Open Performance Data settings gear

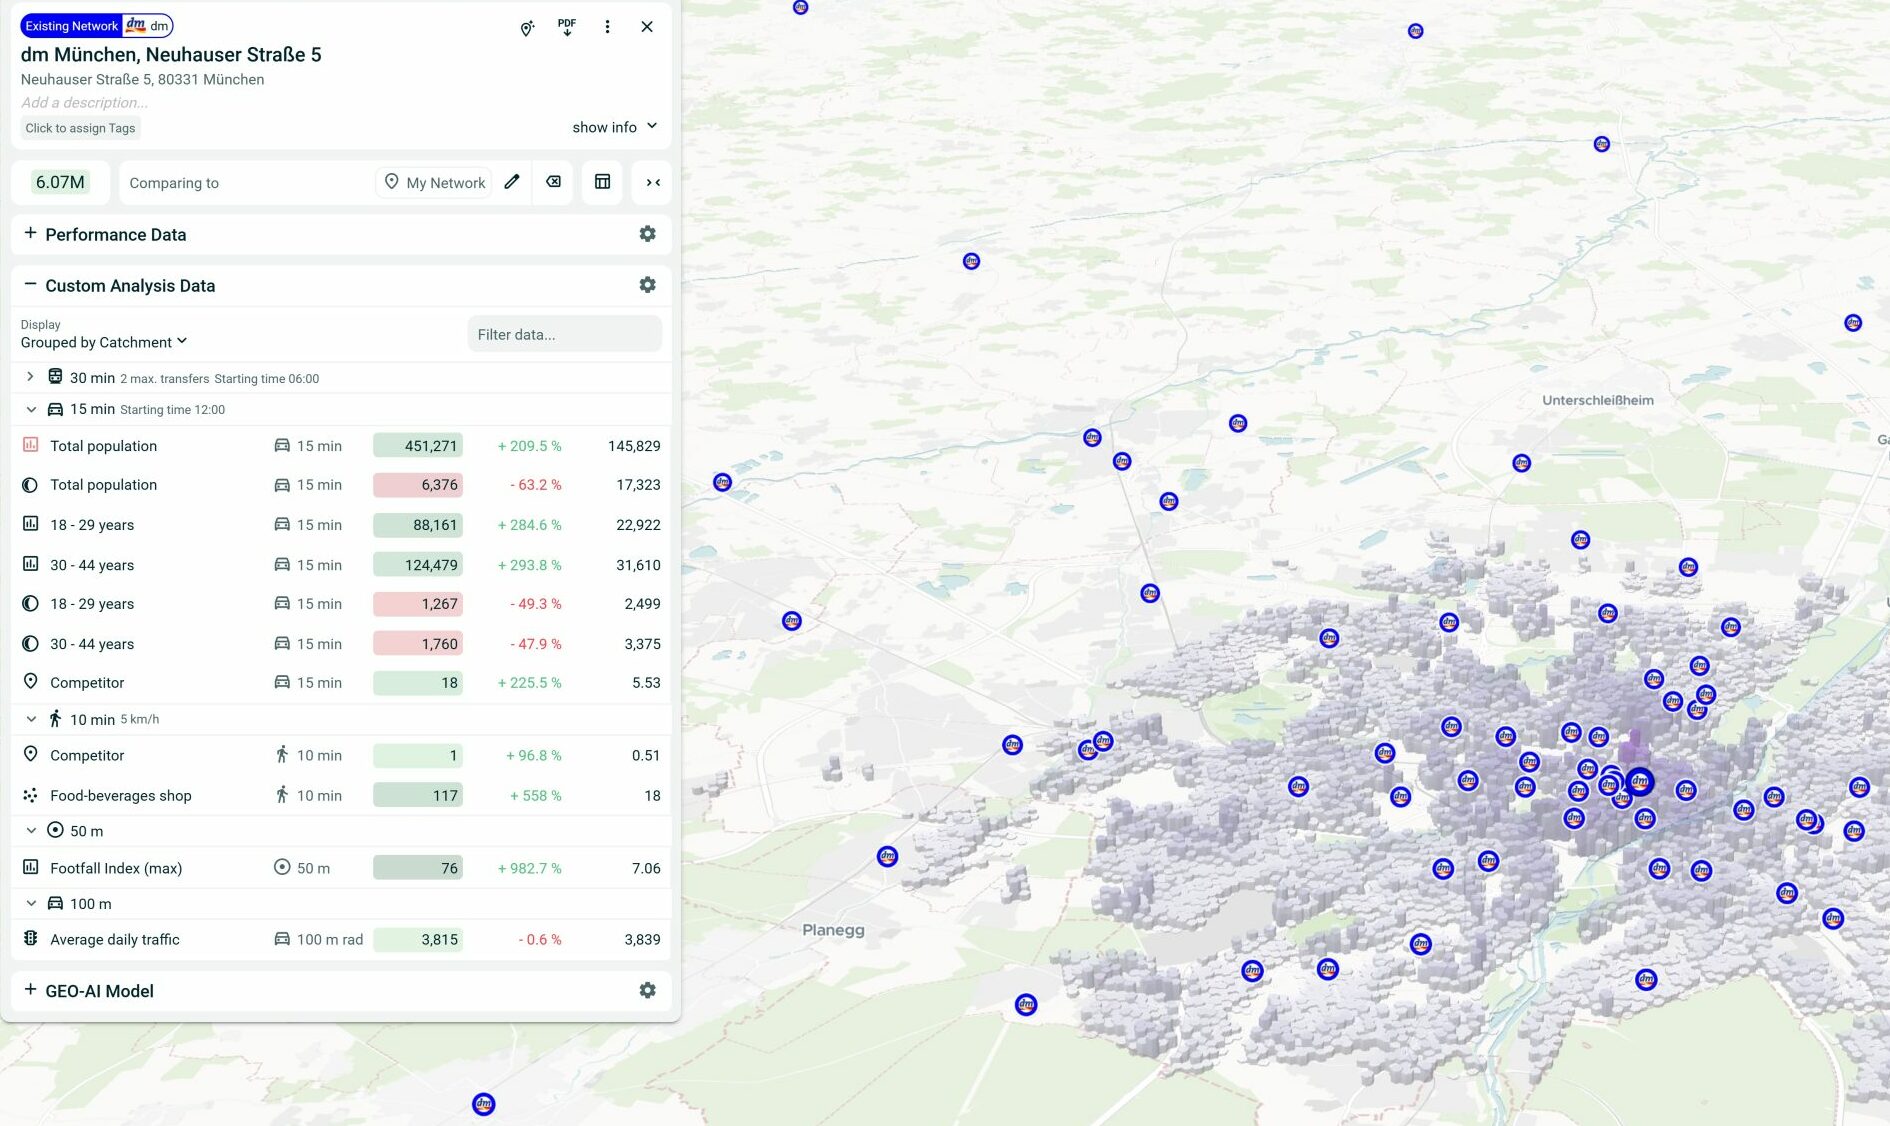tap(648, 234)
